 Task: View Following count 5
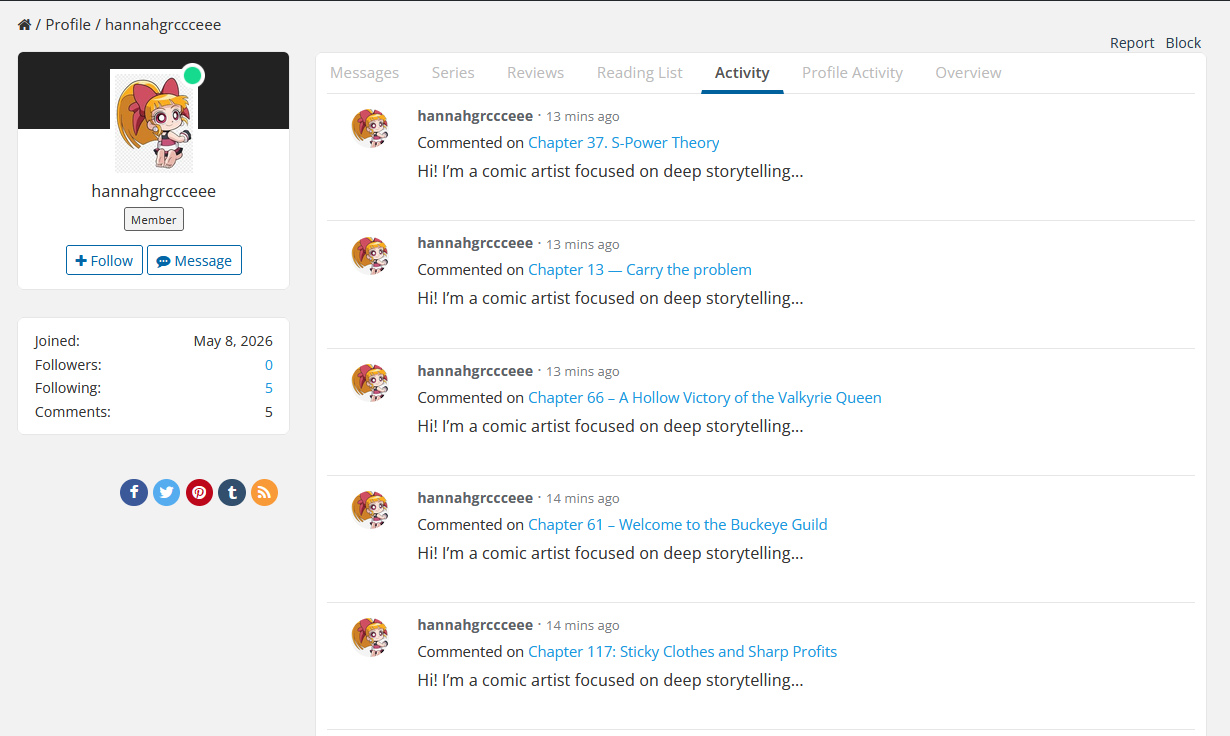[269, 388]
